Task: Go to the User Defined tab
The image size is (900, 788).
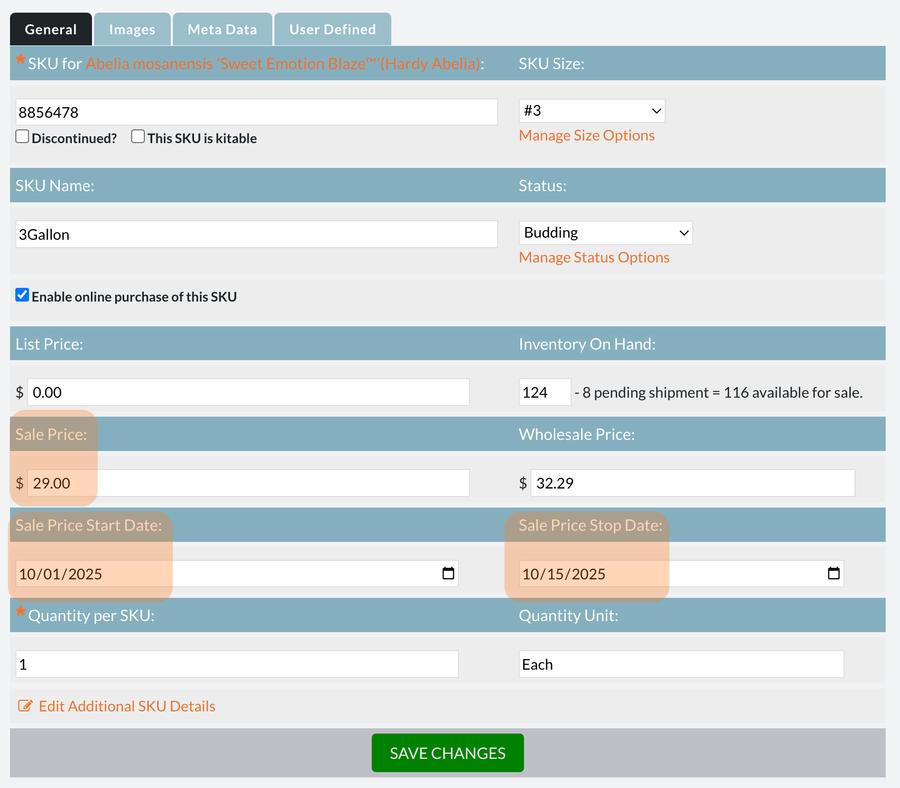Action: pos(332,29)
